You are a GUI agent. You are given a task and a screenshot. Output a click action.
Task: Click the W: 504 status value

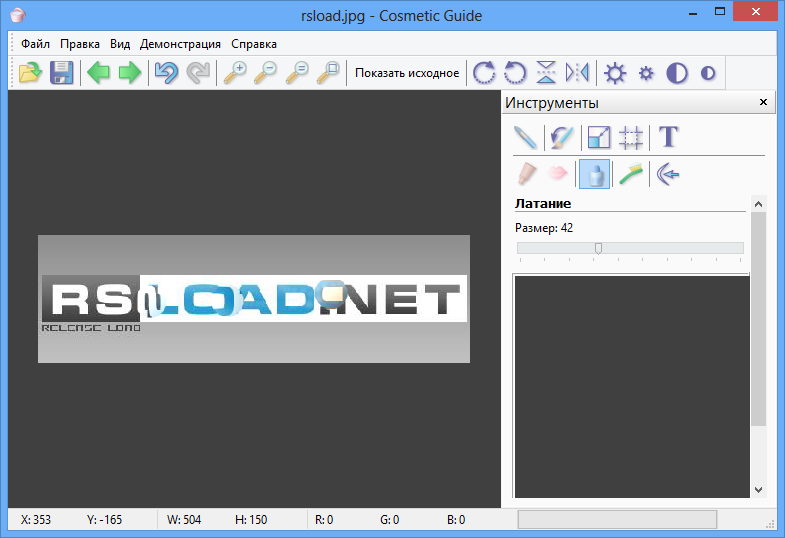(184, 520)
